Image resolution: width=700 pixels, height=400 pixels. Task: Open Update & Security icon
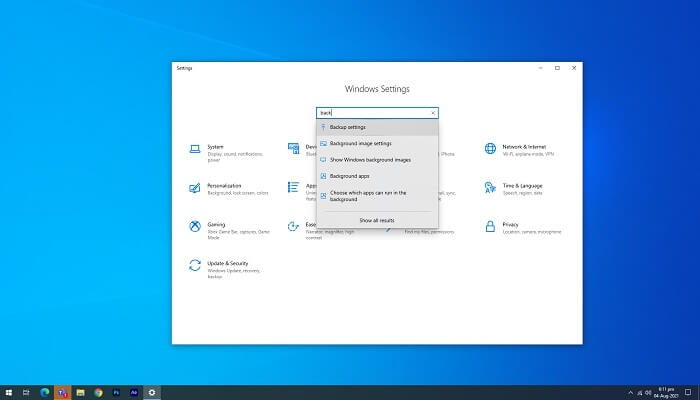click(195, 265)
